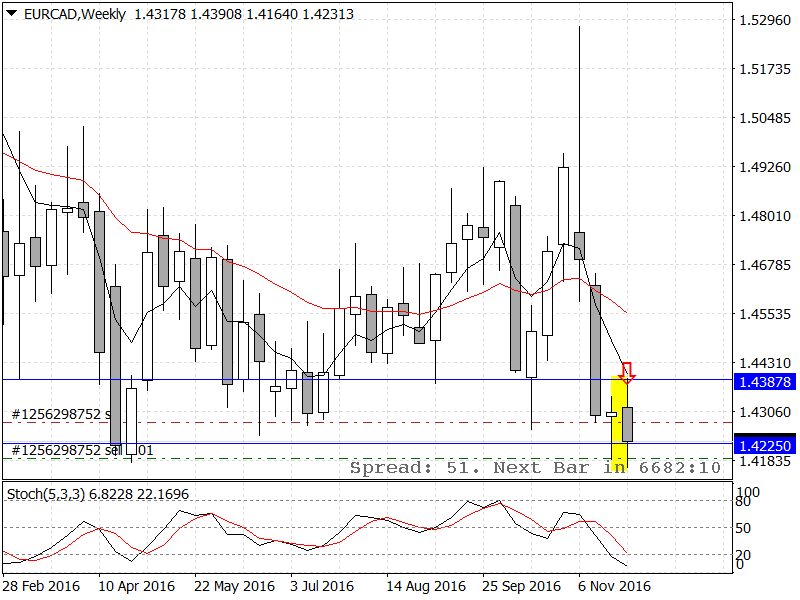Click the 14 Aug 2016 date label
Screen dimensions: 800x600
[x=426, y=586]
